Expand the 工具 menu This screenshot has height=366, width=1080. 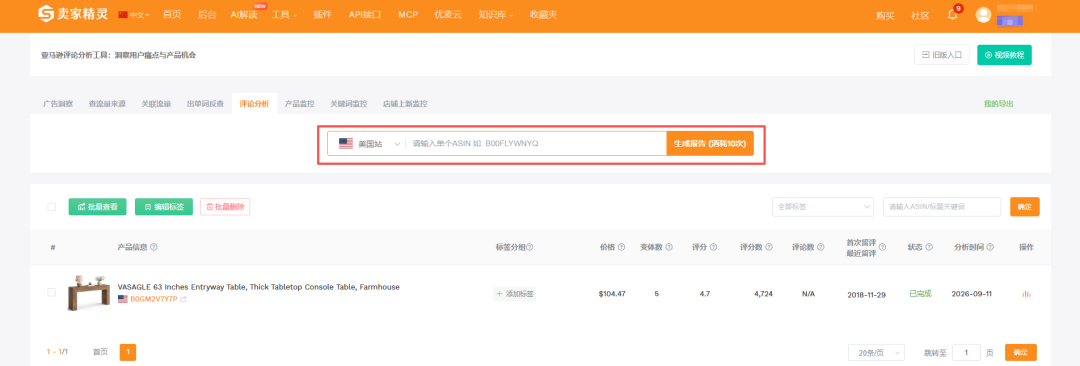pos(284,14)
